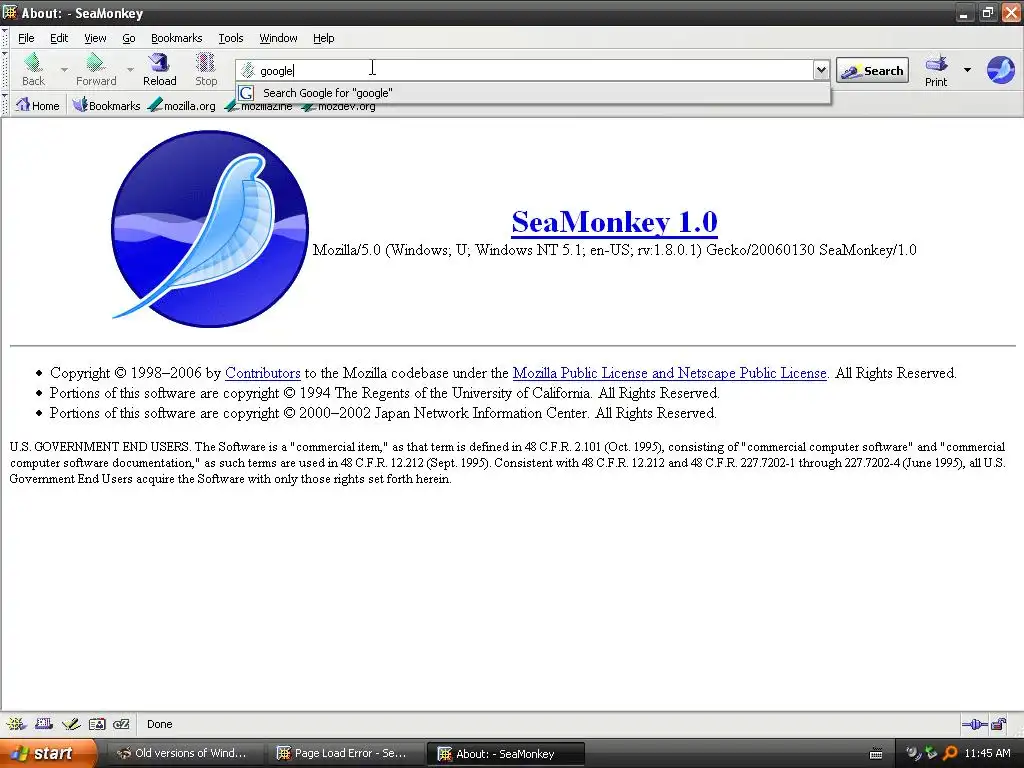Open the mozilla.org bookmark
Screen dimensions: 1024x768
(x=182, y=105)
